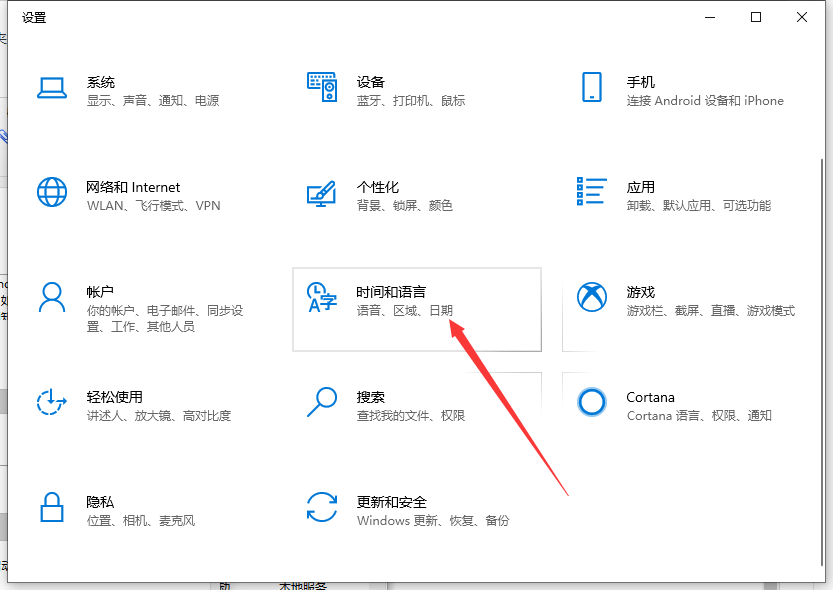The image size is (833, 590).
Task: Open the 网络和 Internet settings link
Action: click(133, 187)
